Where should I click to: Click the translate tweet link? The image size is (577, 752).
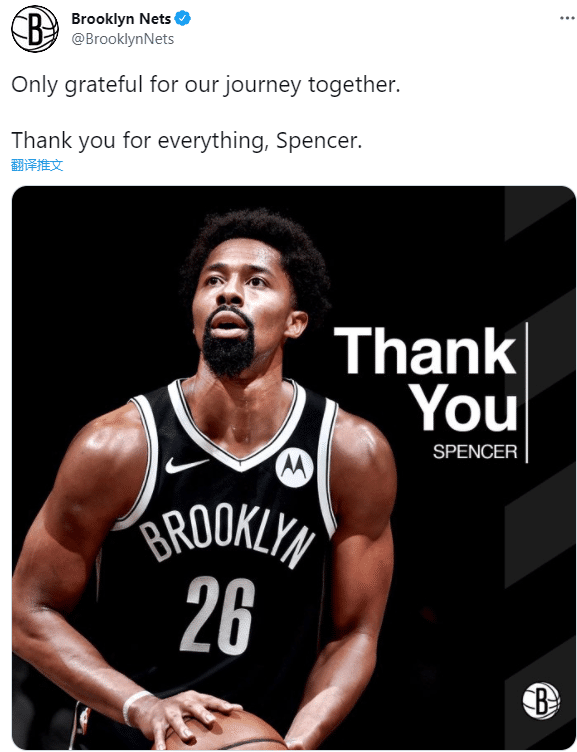click(37, 165)
